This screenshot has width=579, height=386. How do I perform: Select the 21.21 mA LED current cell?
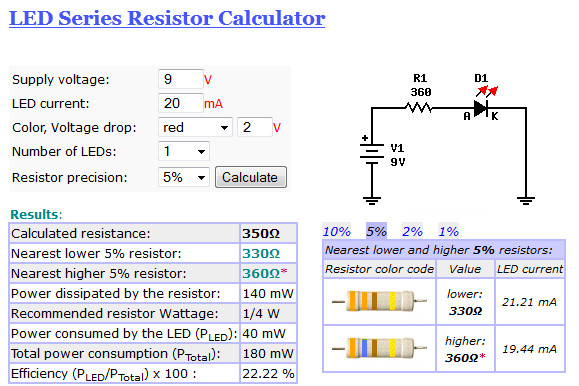tap(530, 302)
